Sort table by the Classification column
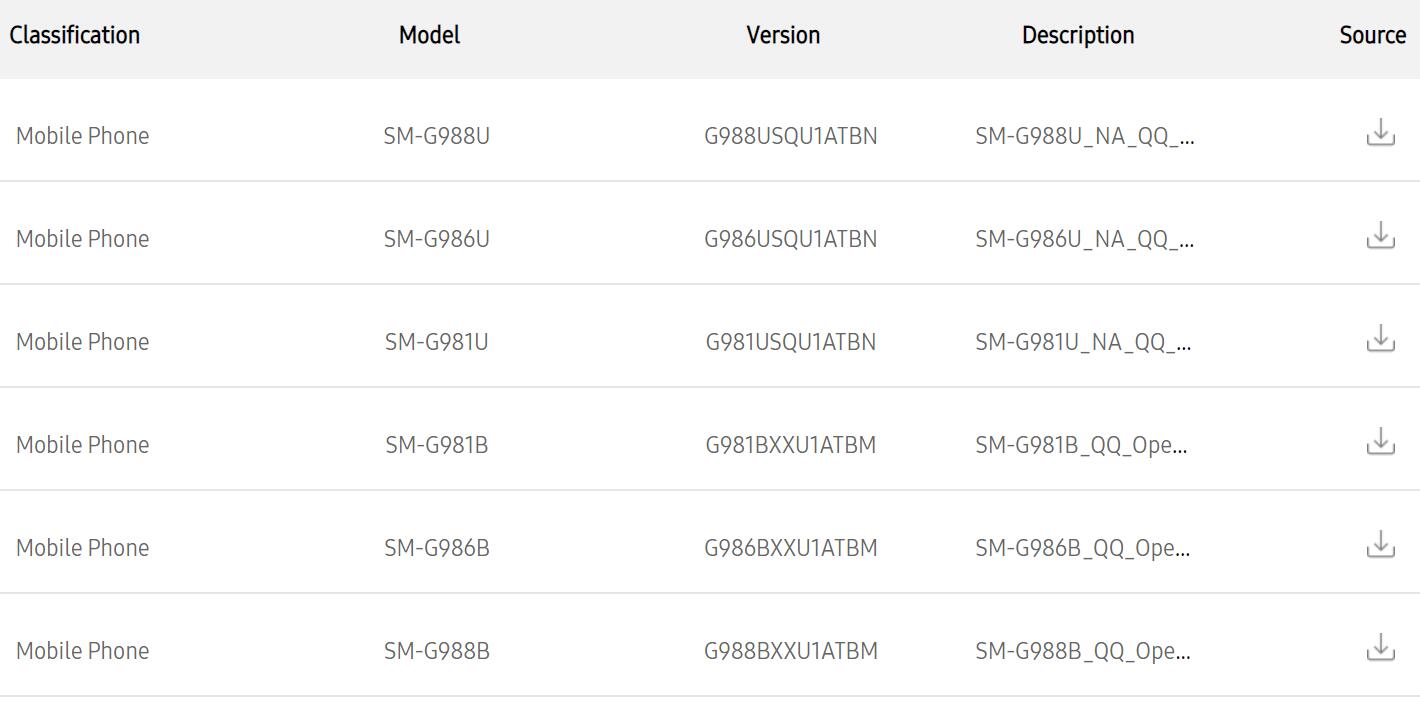Screen dimensions: 1420x706 point(75,35)
